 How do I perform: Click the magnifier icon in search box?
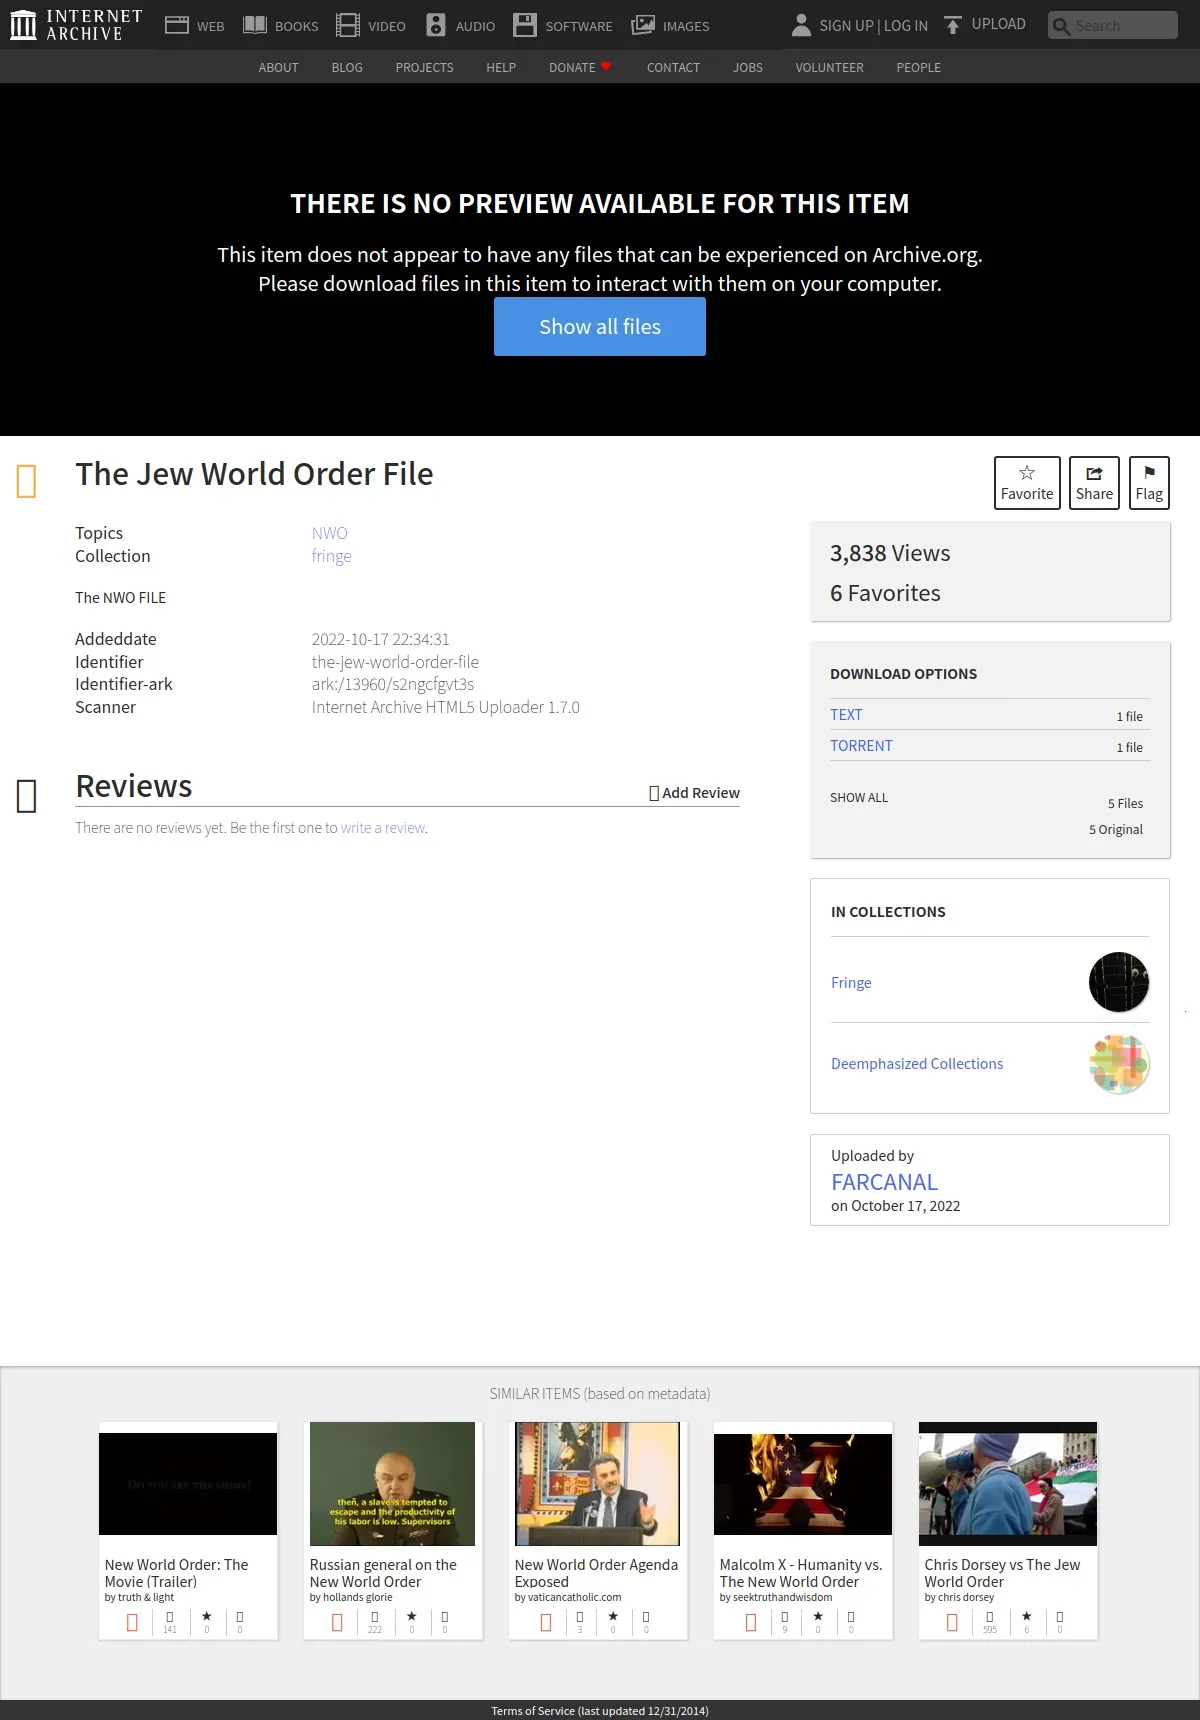pos(1061,26)
